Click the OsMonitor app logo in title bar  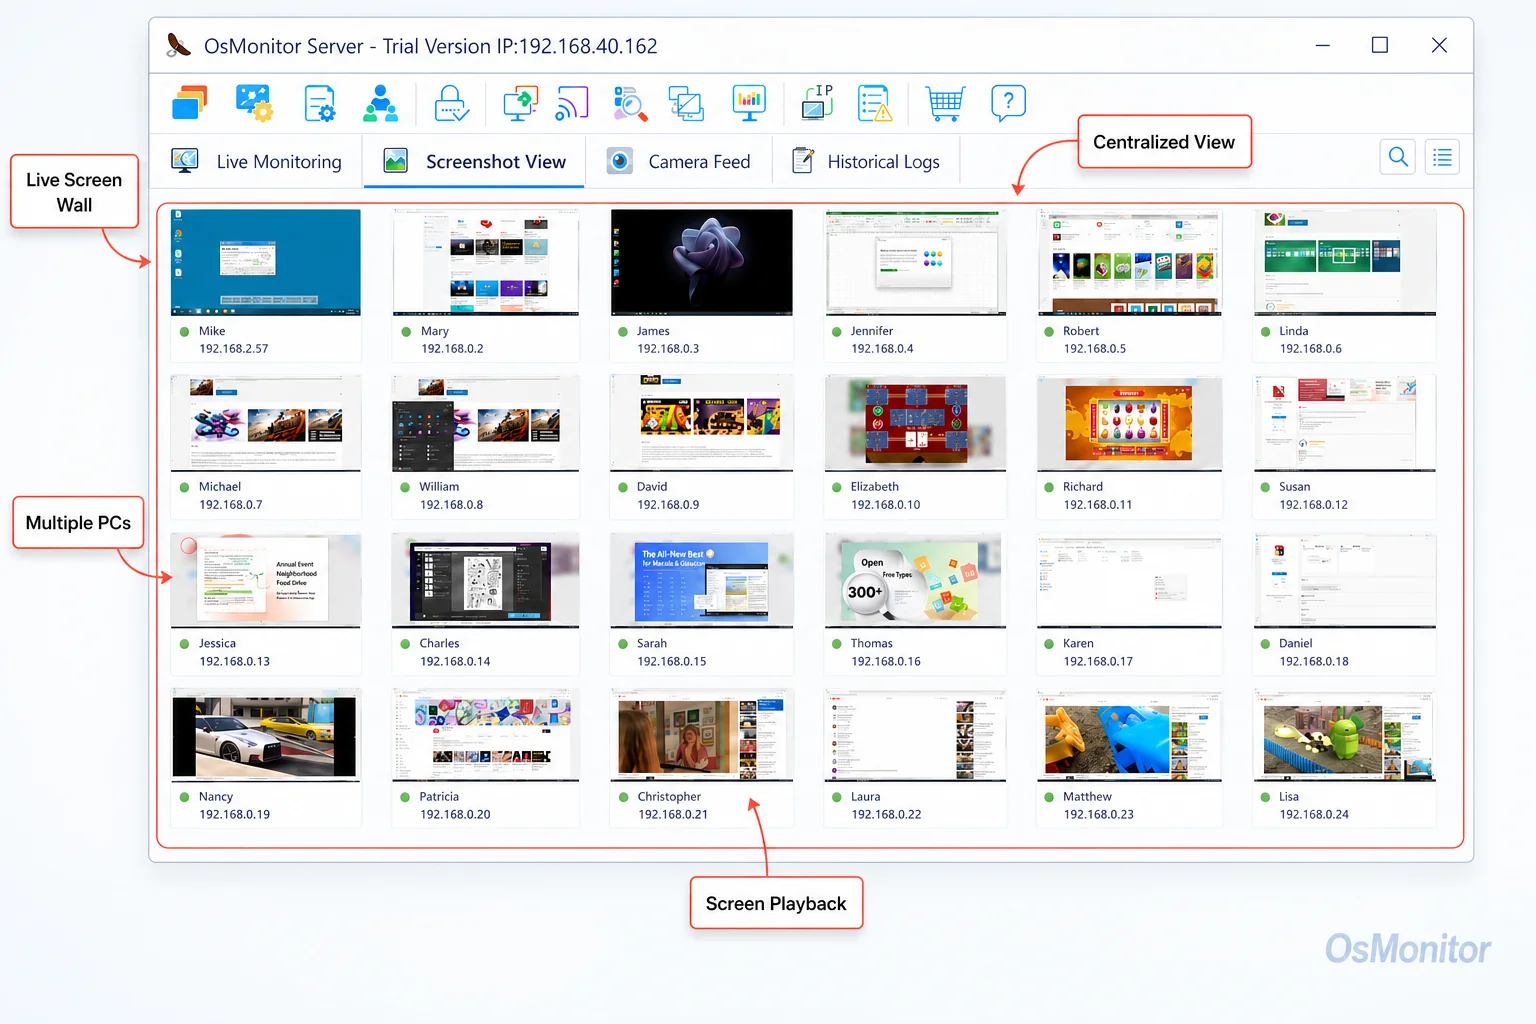tap(178, 45)
